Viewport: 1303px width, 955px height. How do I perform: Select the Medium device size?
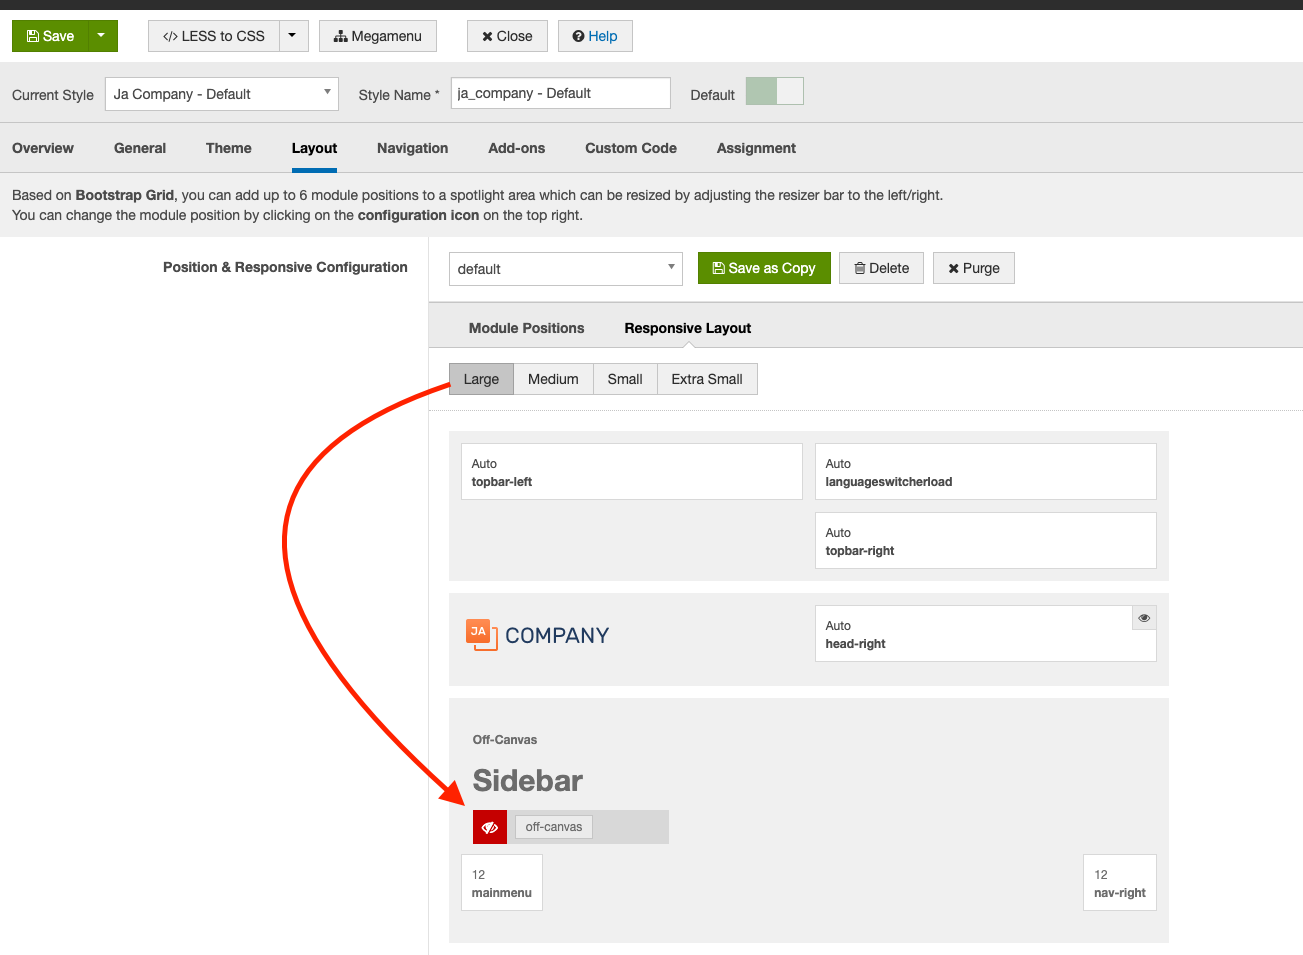tap(553, 379)
